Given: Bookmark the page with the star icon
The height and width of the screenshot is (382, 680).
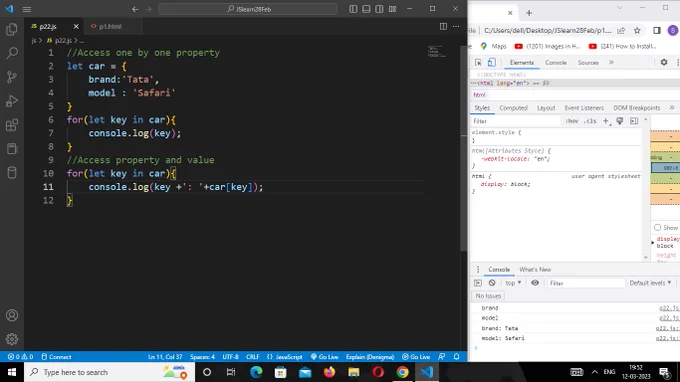Looking at the screenshot, I should [637, 30].
